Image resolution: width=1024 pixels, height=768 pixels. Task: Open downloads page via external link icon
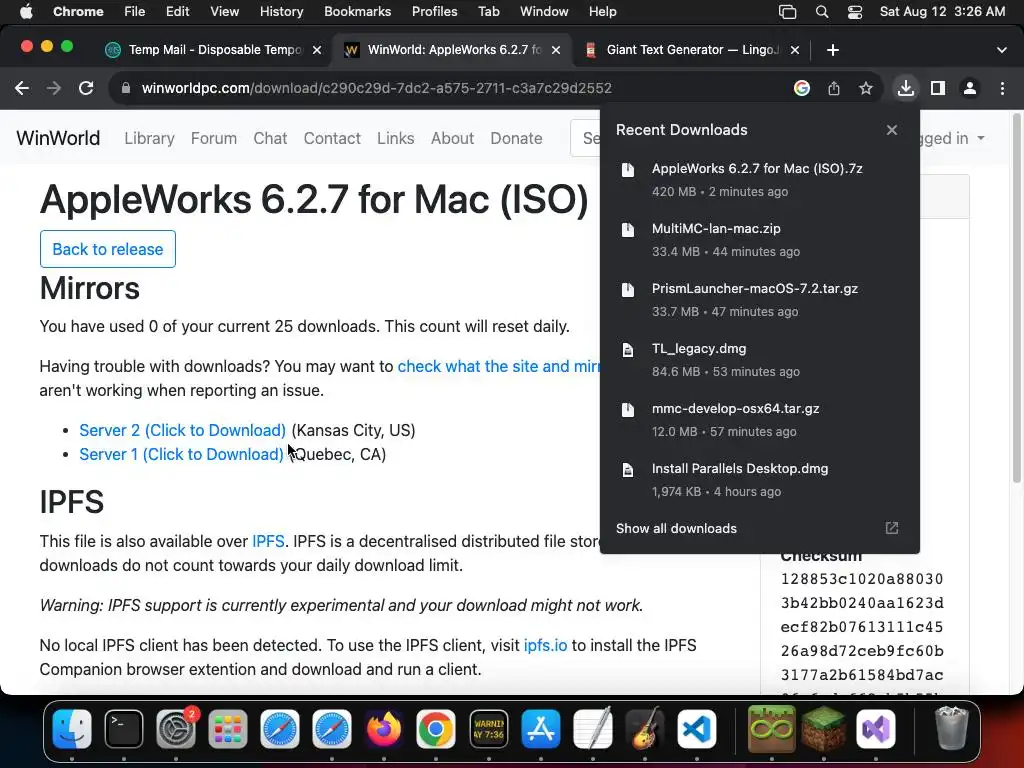(892, 528)
